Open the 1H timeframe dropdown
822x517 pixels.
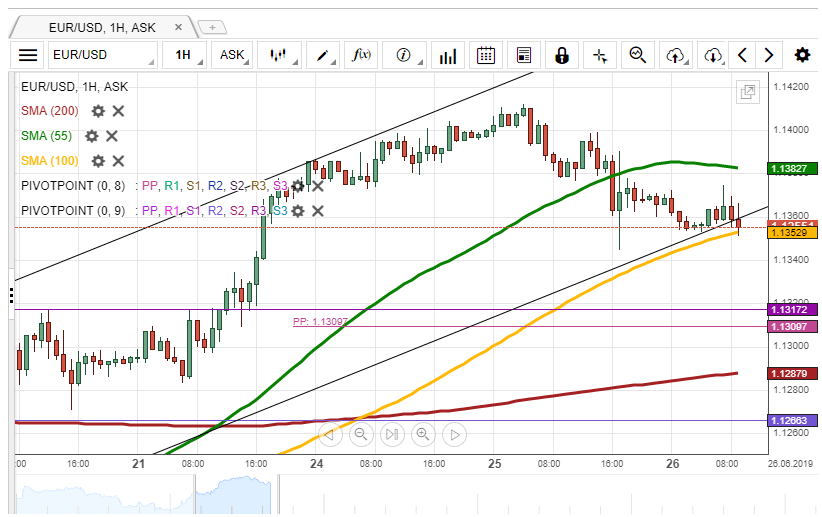click(184, 55)
